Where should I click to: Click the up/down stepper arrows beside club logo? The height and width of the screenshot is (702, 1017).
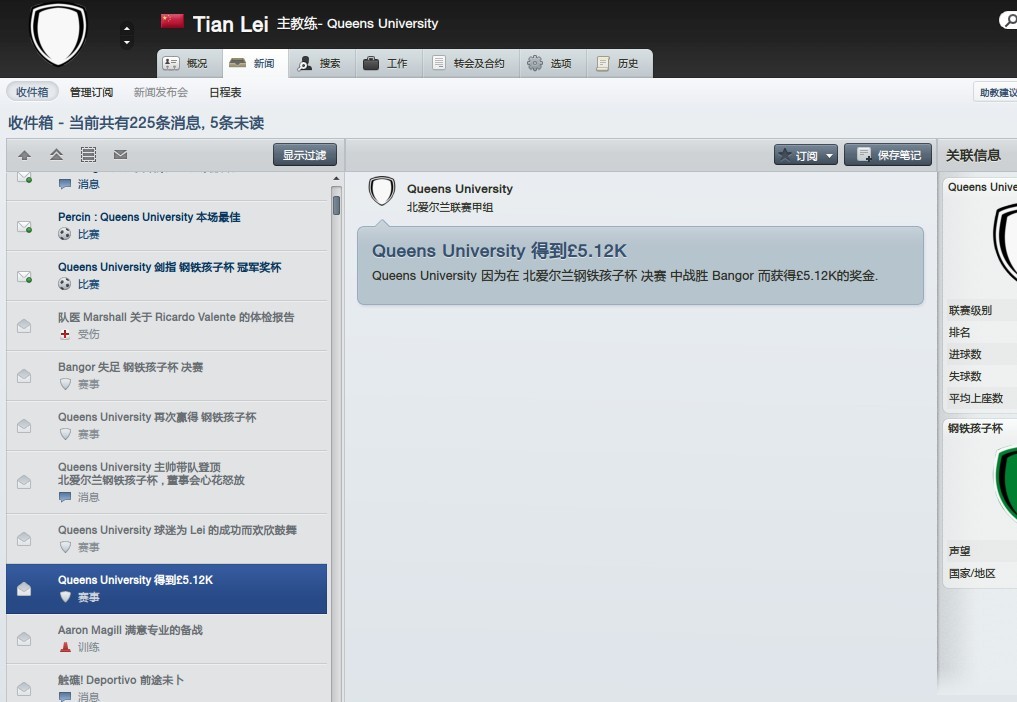[x=126, y=35]
